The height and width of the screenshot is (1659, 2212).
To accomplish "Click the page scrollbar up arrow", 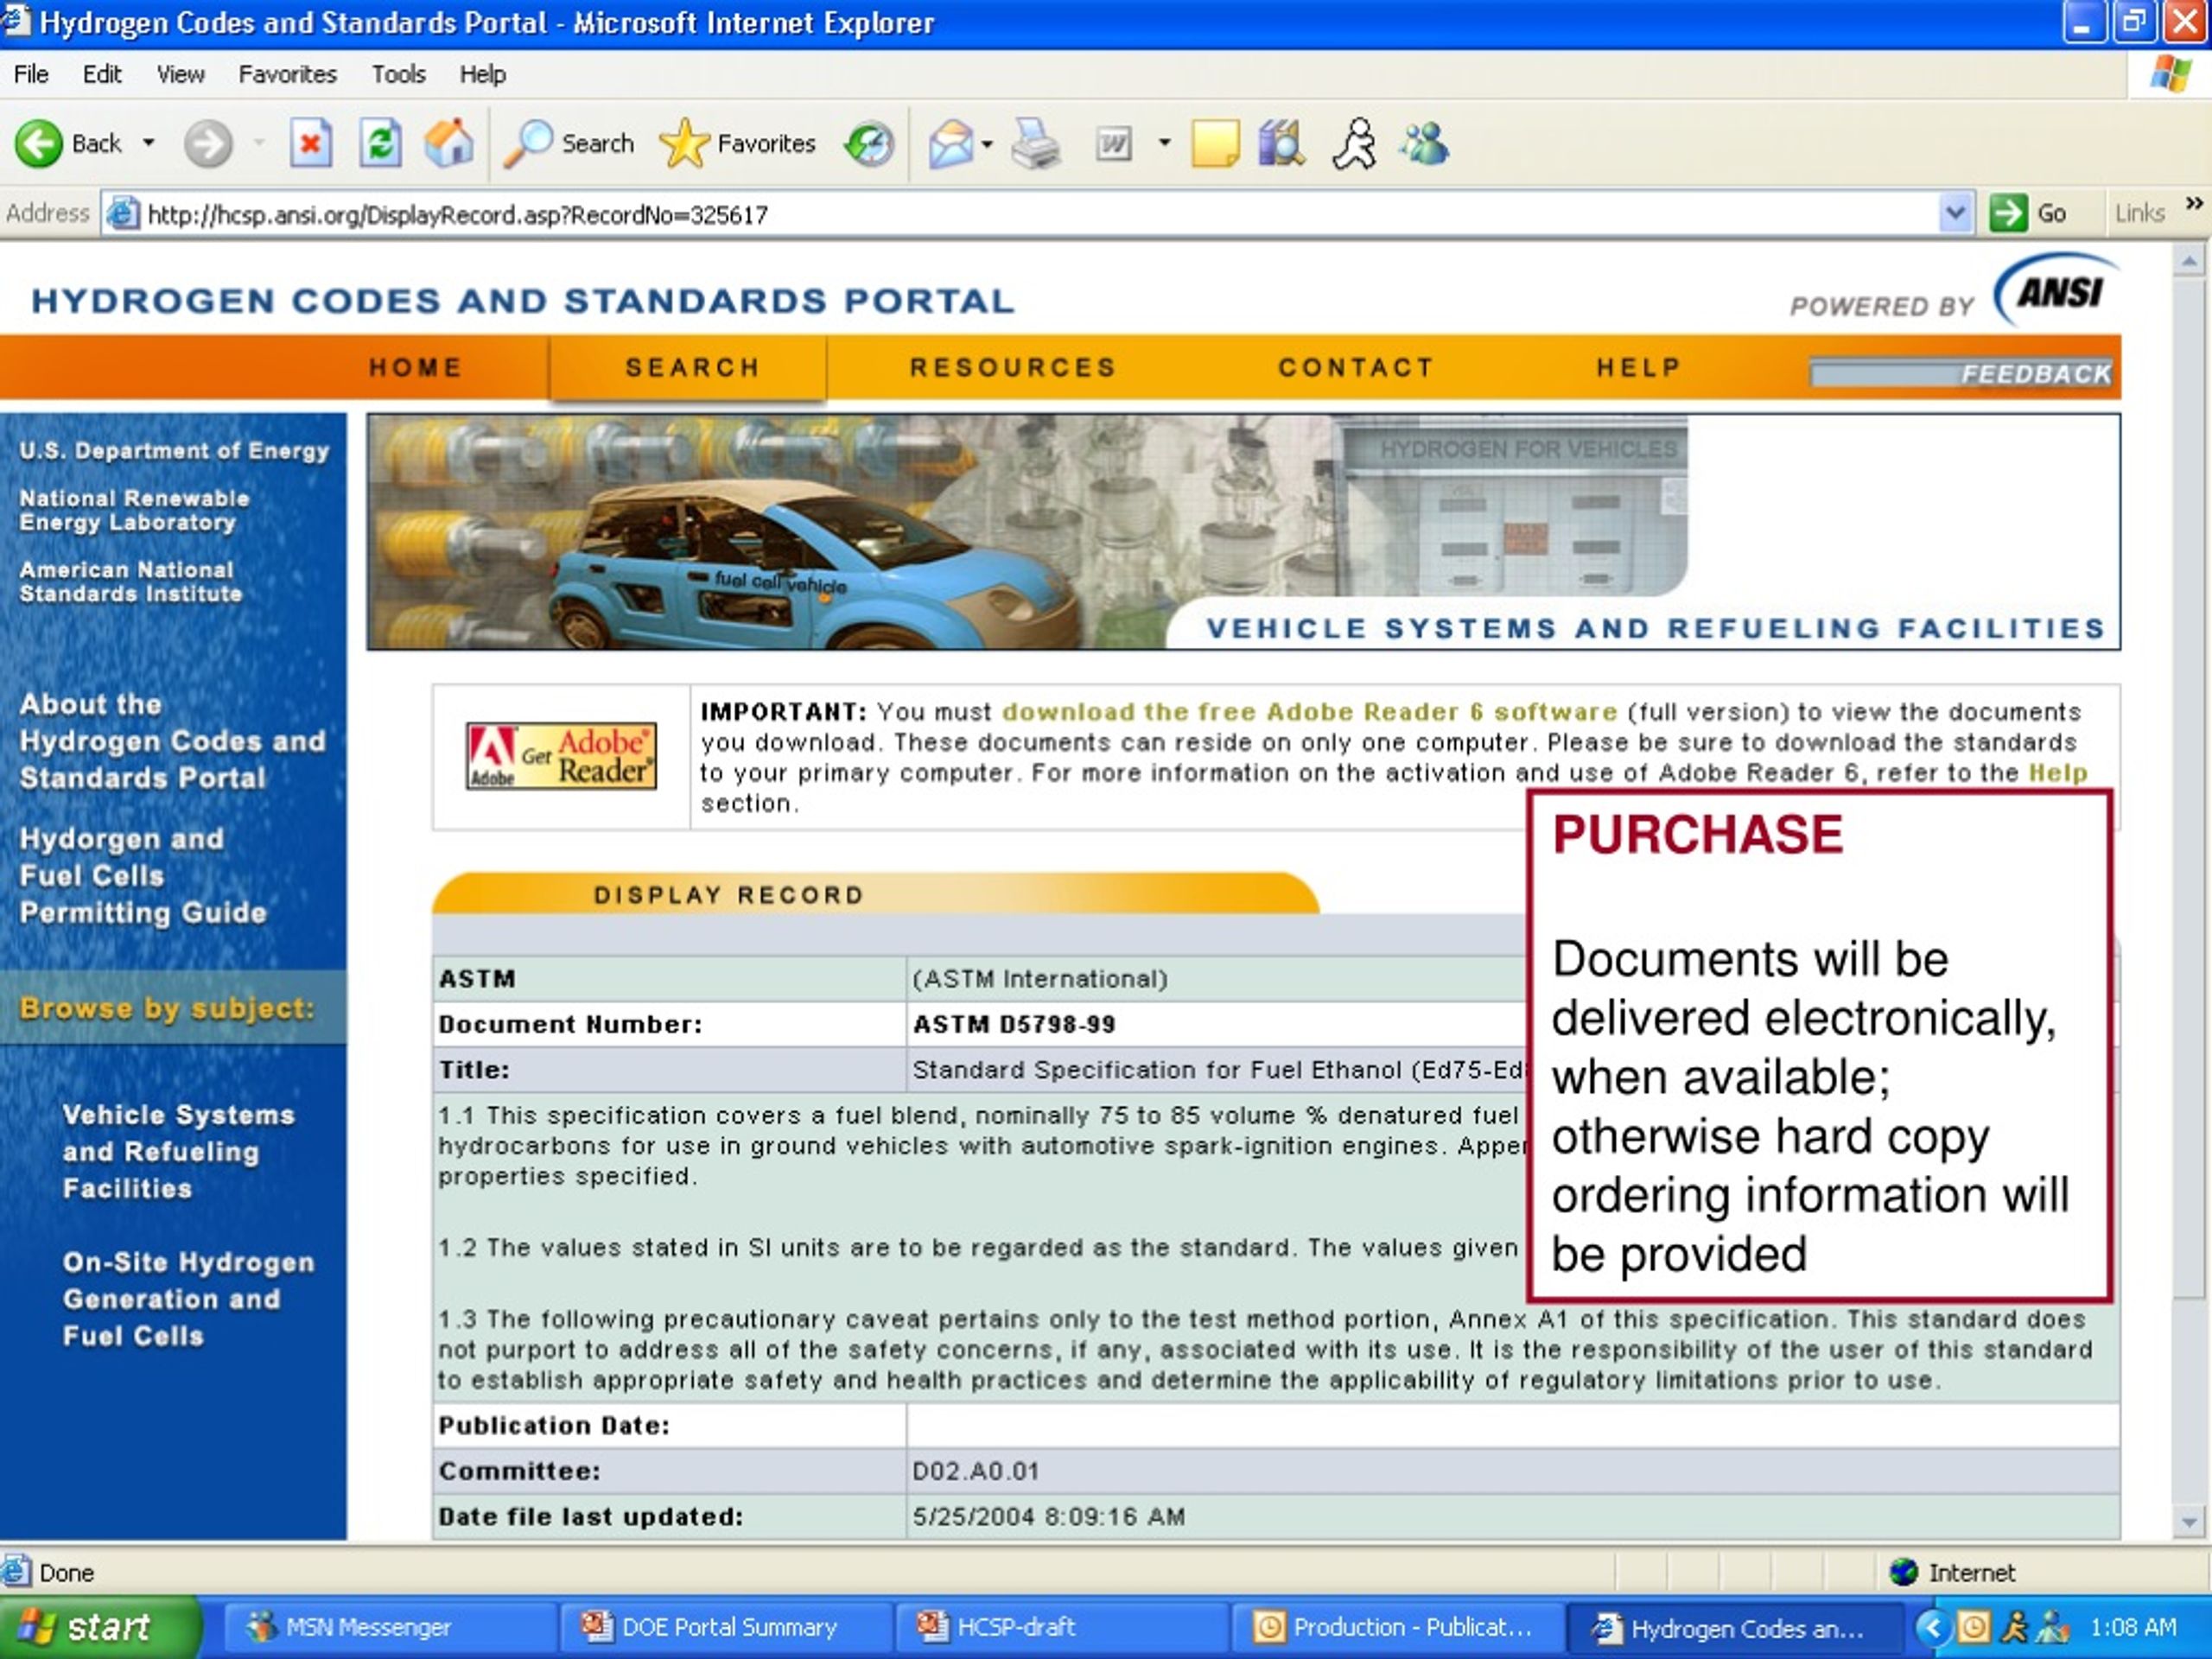I will point(2189,262).
